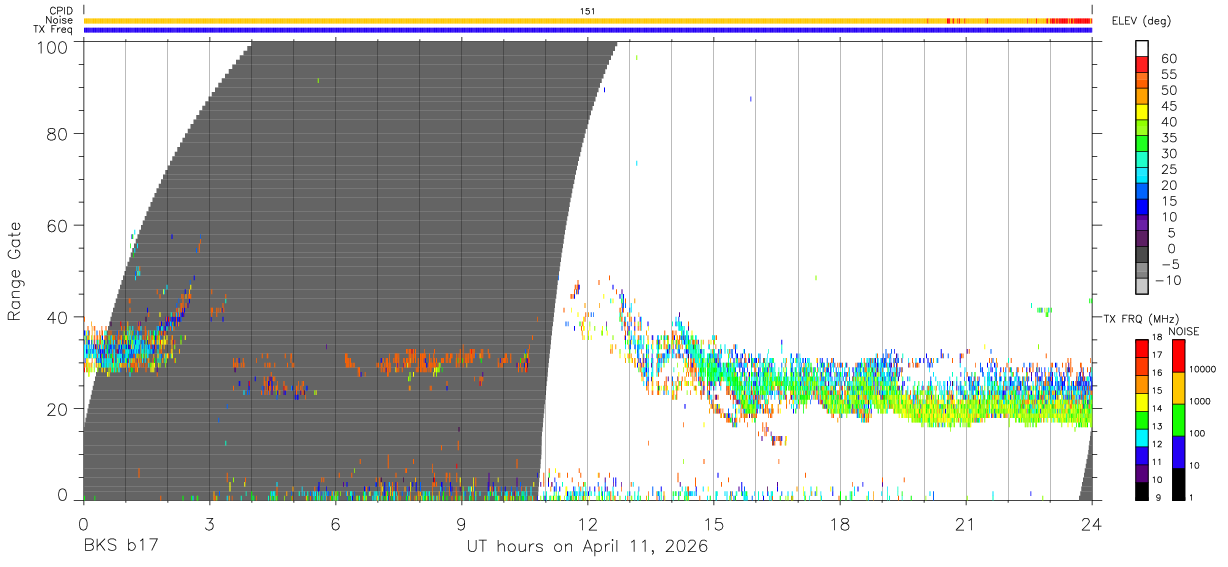Click the 25 label on ELEV colorbar
The image size is (1228, 567).
(x=1168, y=169)
